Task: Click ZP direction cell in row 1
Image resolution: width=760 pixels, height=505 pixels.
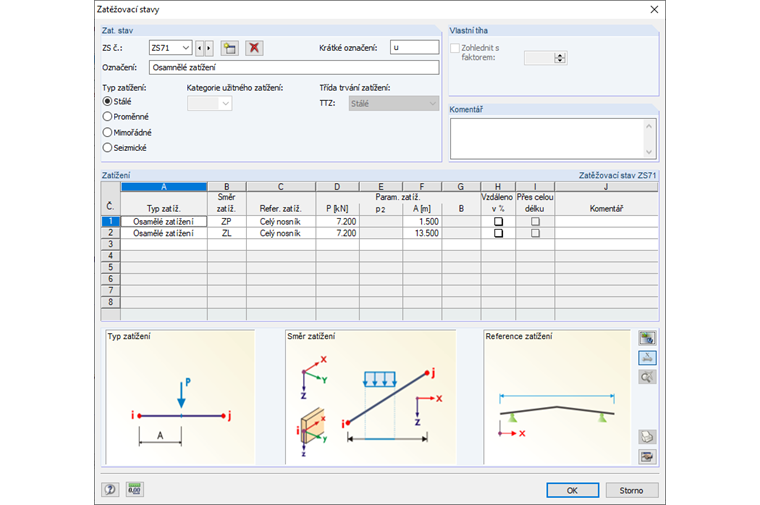Action: (x=226, y=221)
